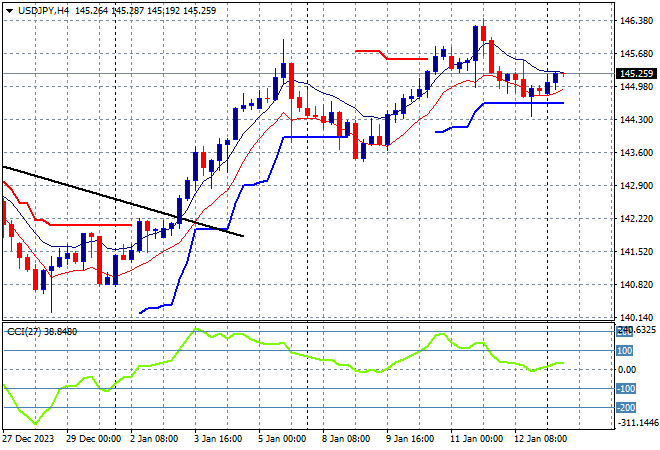Click the 140.820 price axis label
660x450 pixels.
(x=636, y=285)
